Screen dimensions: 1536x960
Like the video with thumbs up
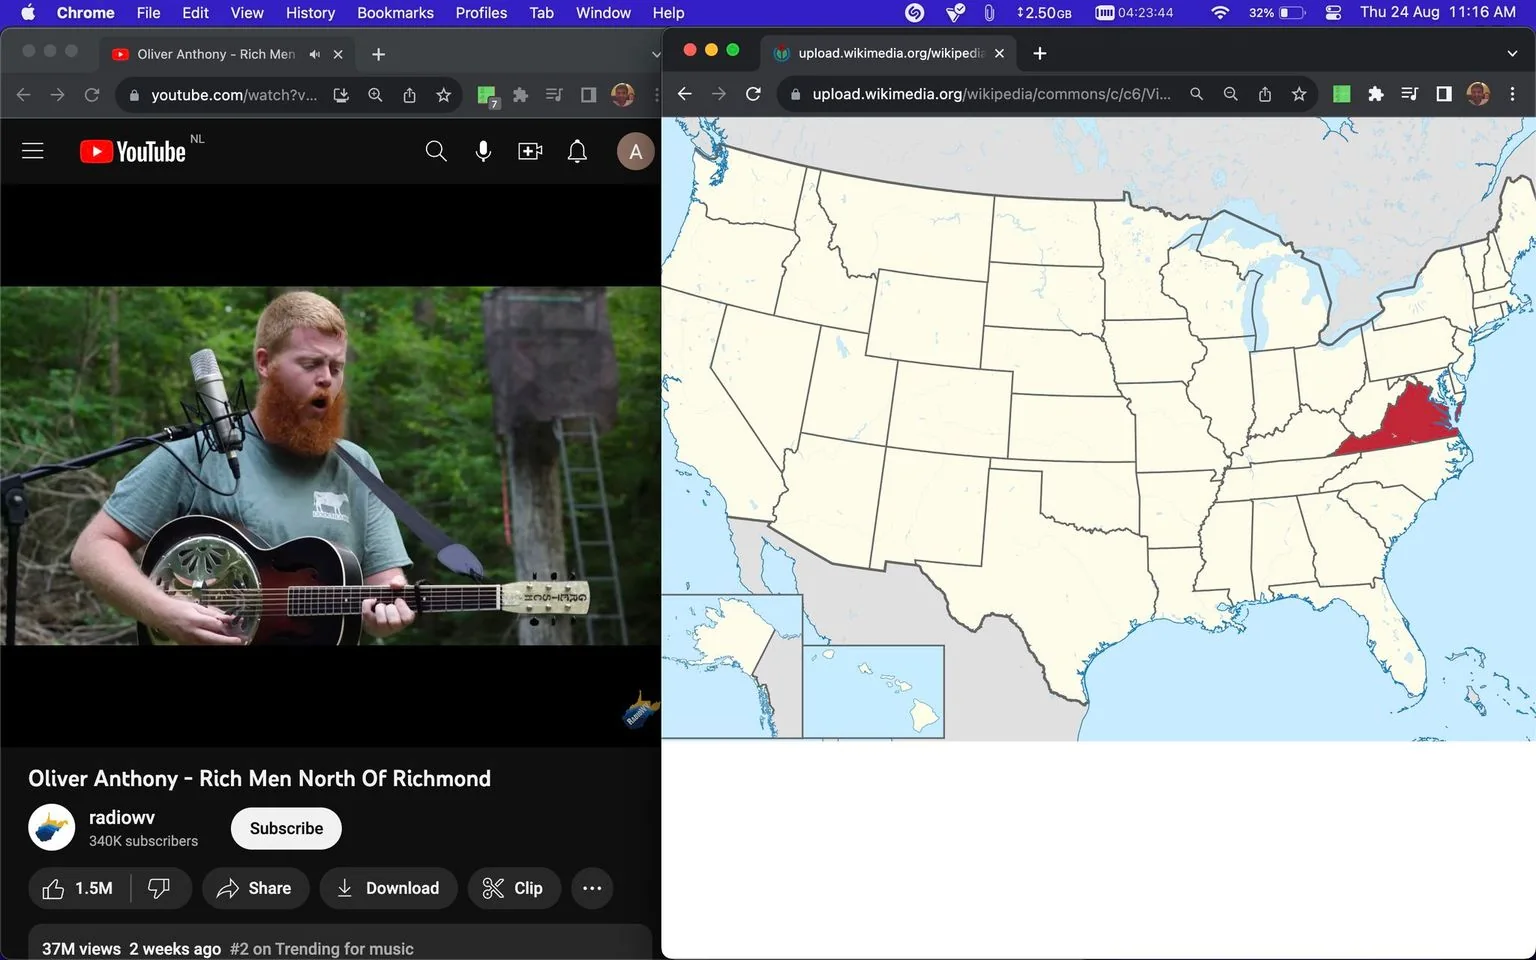[78, 888]
